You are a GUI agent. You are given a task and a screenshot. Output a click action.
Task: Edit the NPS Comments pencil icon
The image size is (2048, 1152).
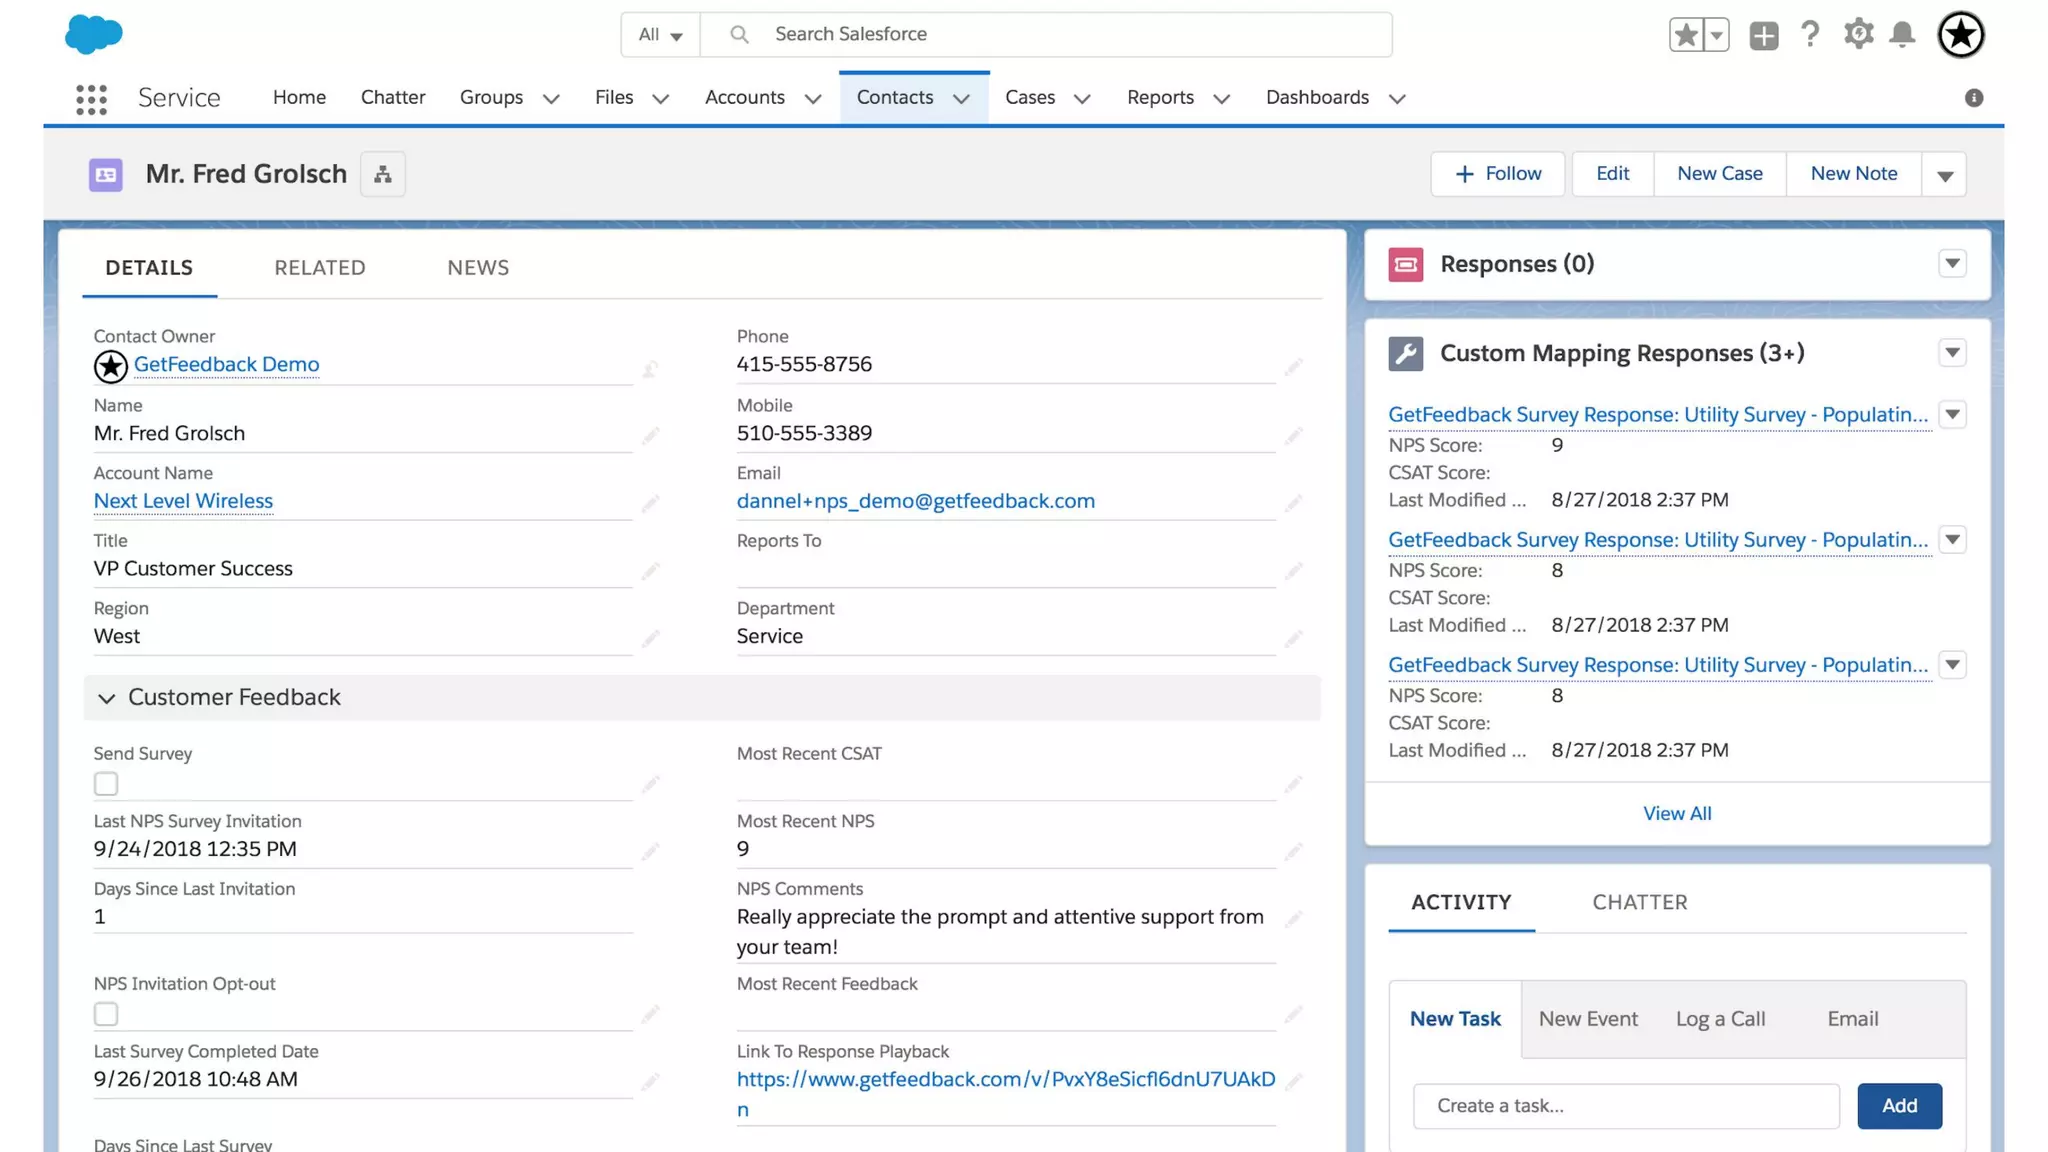click(1293, 919)
